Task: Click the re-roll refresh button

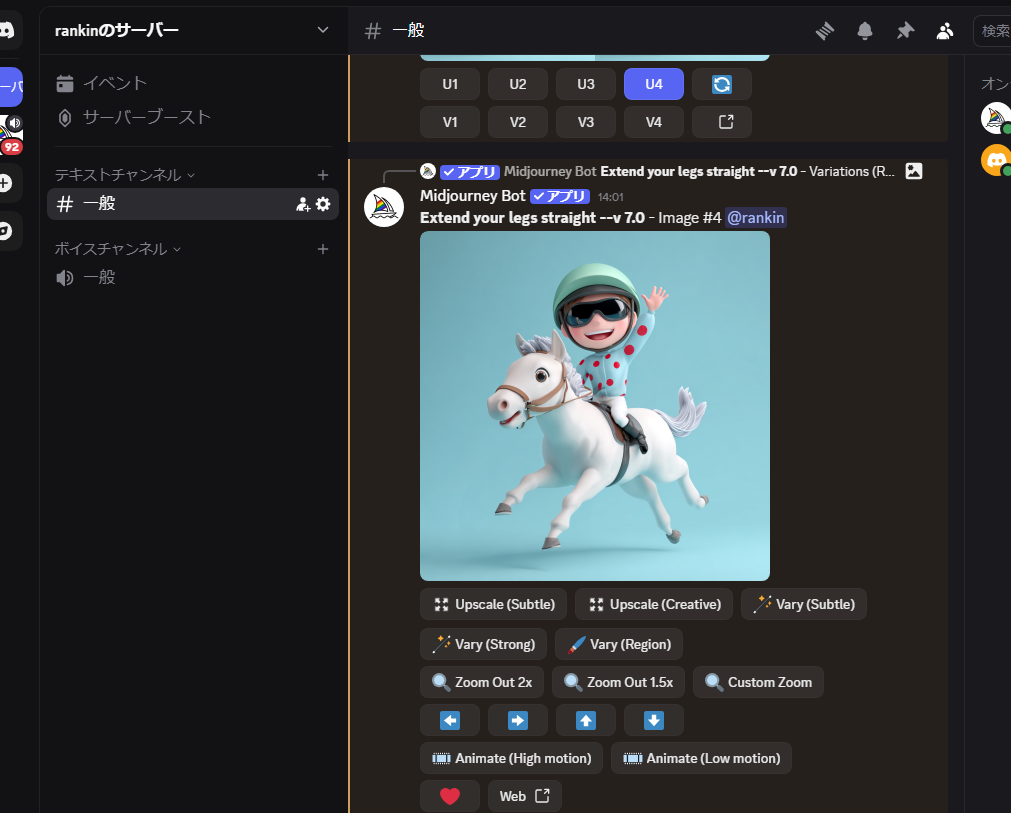Action: coord(721,84)
